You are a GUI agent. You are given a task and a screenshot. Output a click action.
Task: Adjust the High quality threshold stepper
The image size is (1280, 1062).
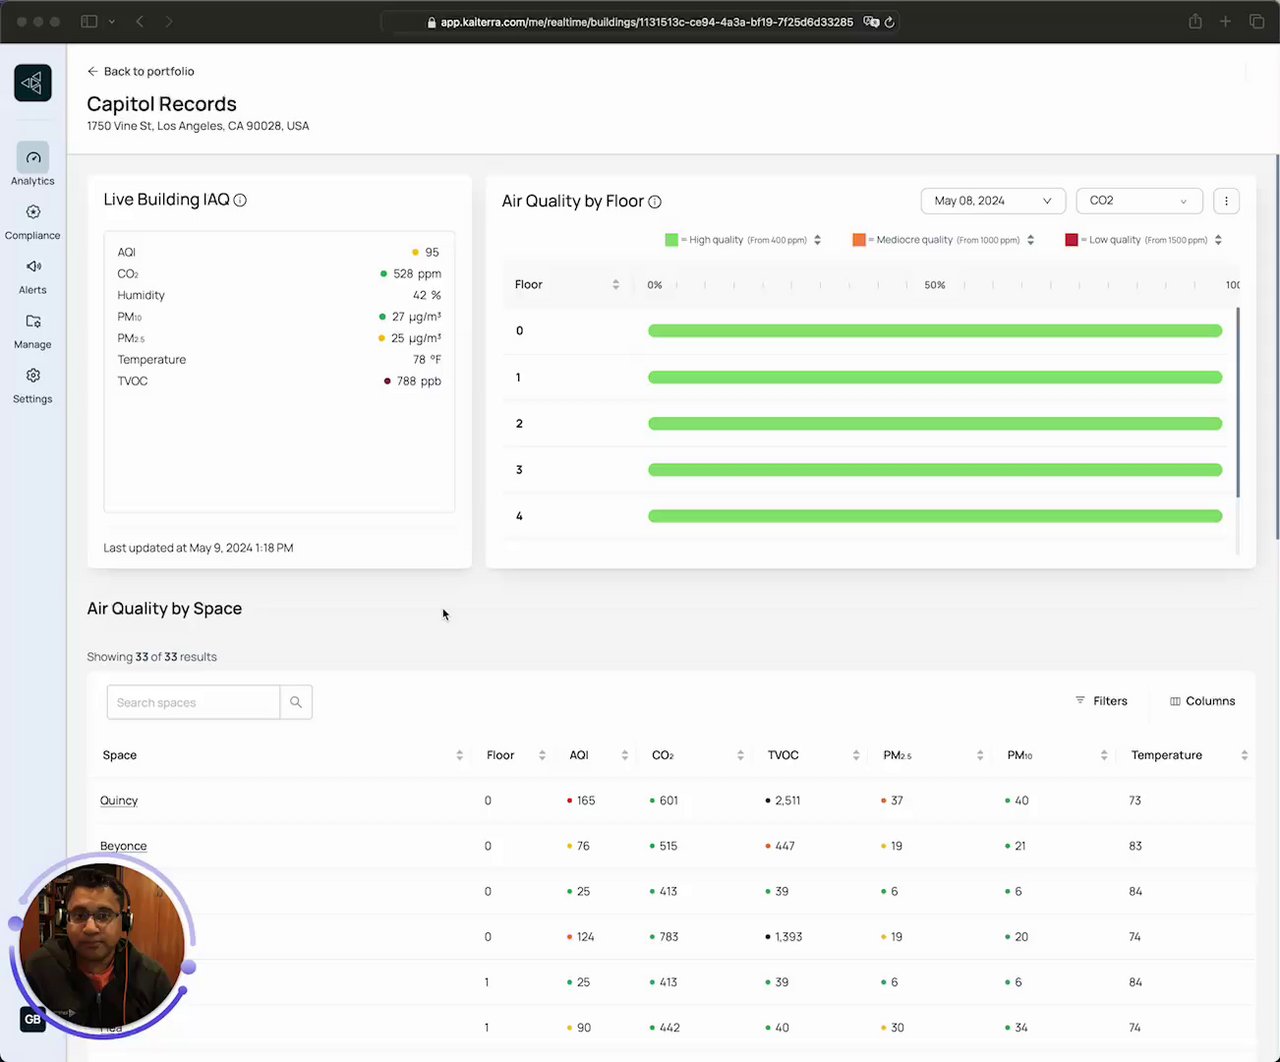click(818, 240)
